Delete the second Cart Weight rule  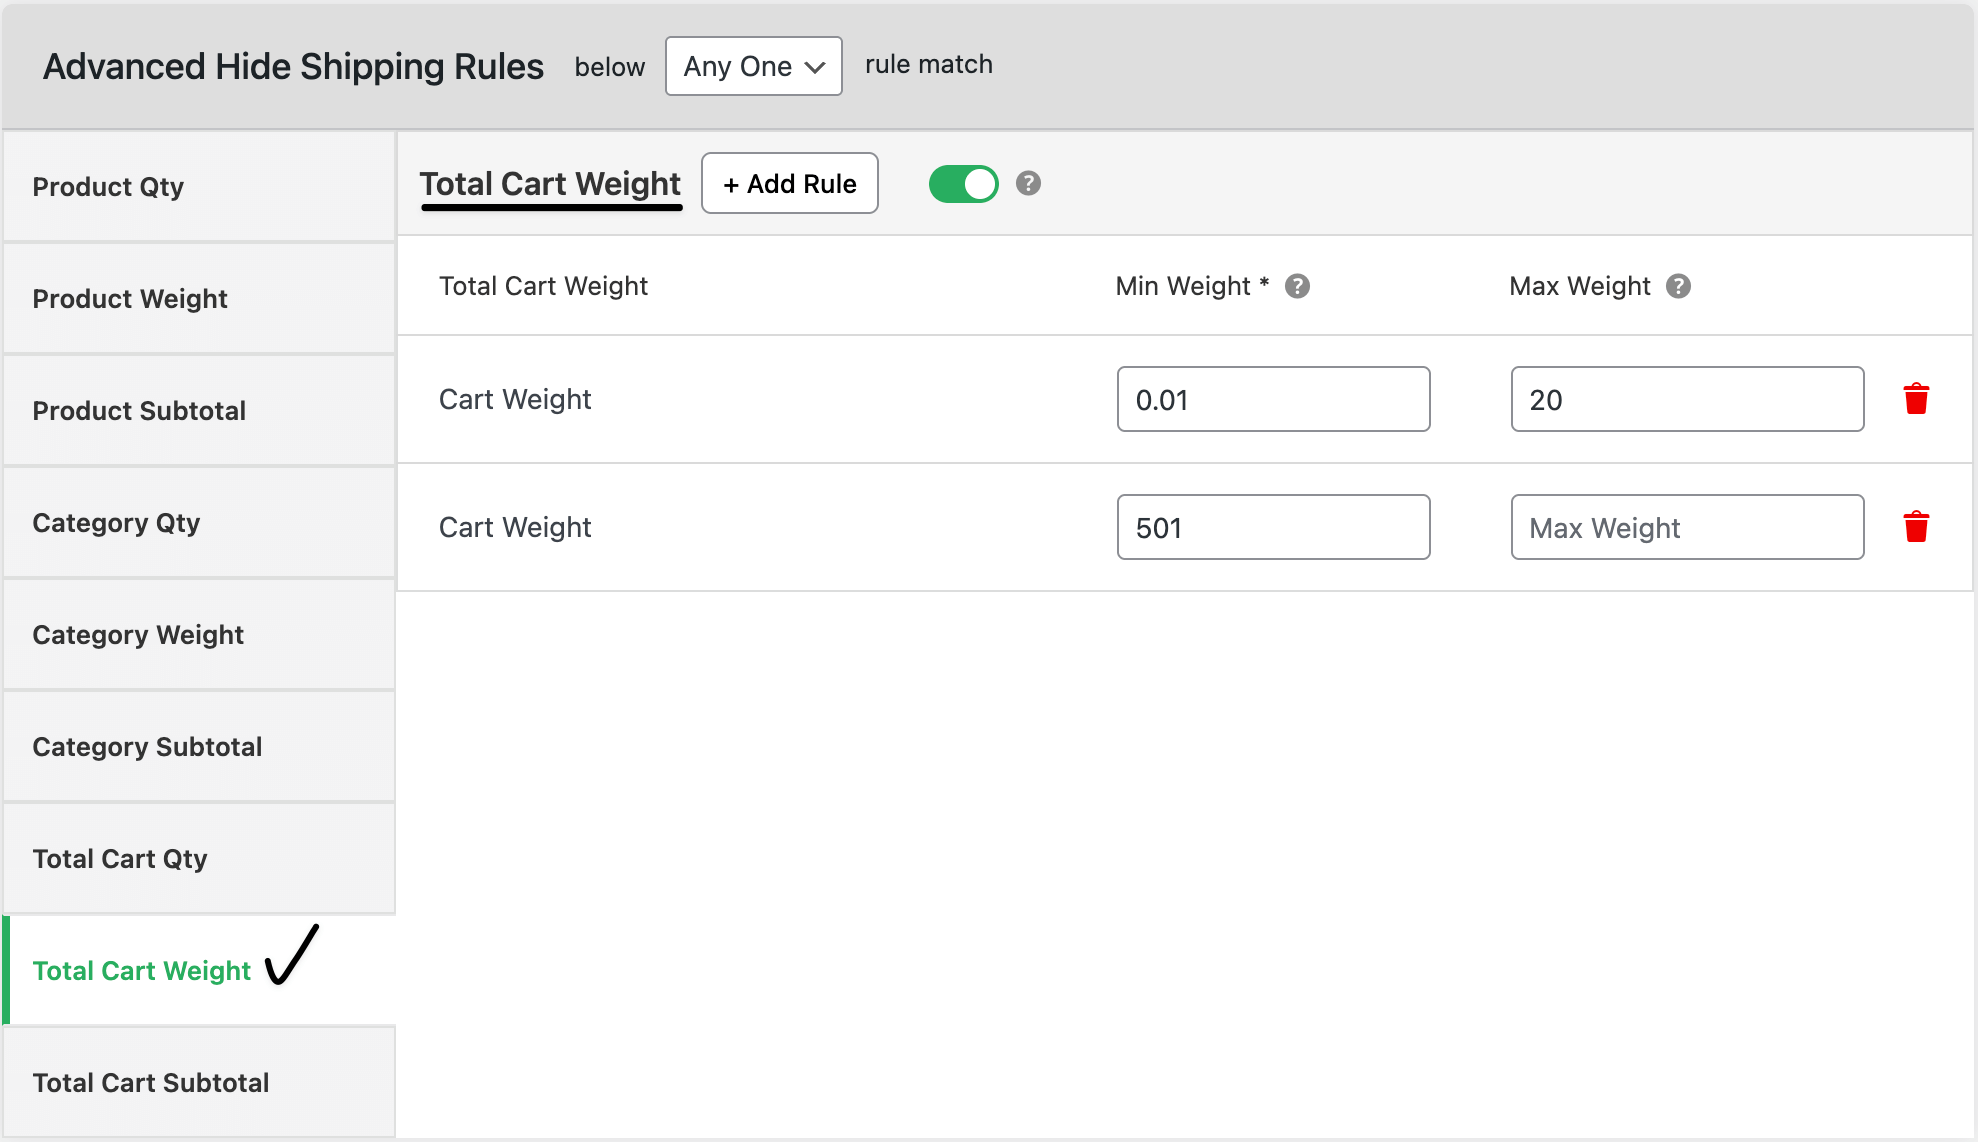tap(1917, 524)
